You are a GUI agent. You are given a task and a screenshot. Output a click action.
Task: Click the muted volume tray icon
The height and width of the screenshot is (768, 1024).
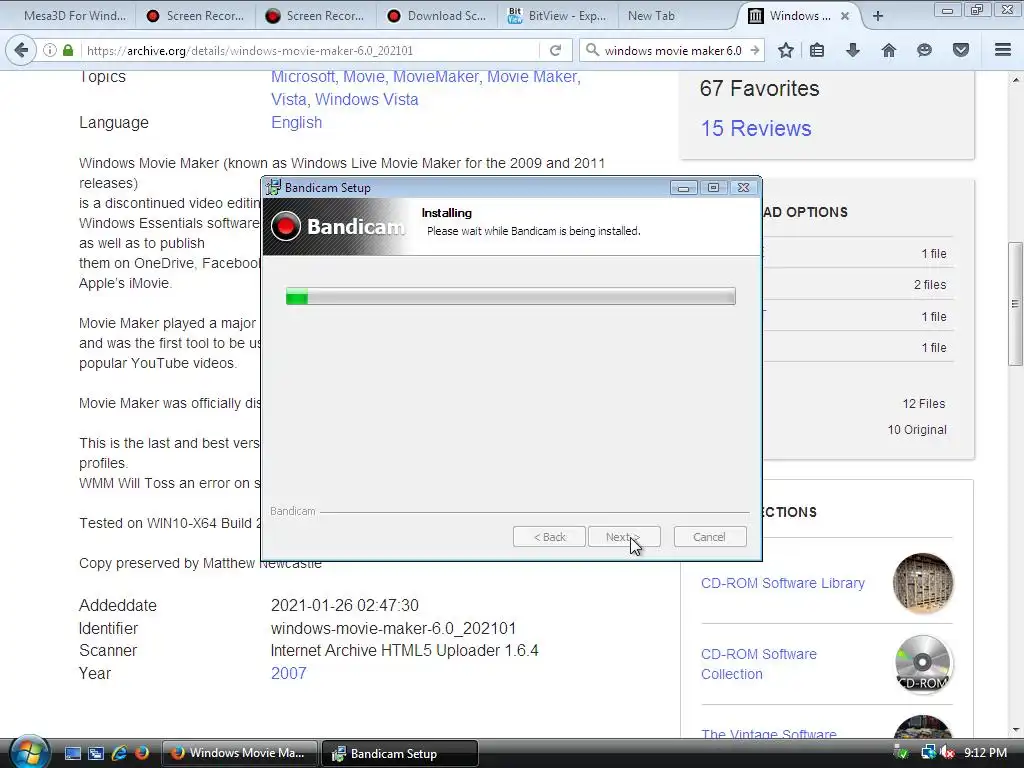click(x=947, y=753)
